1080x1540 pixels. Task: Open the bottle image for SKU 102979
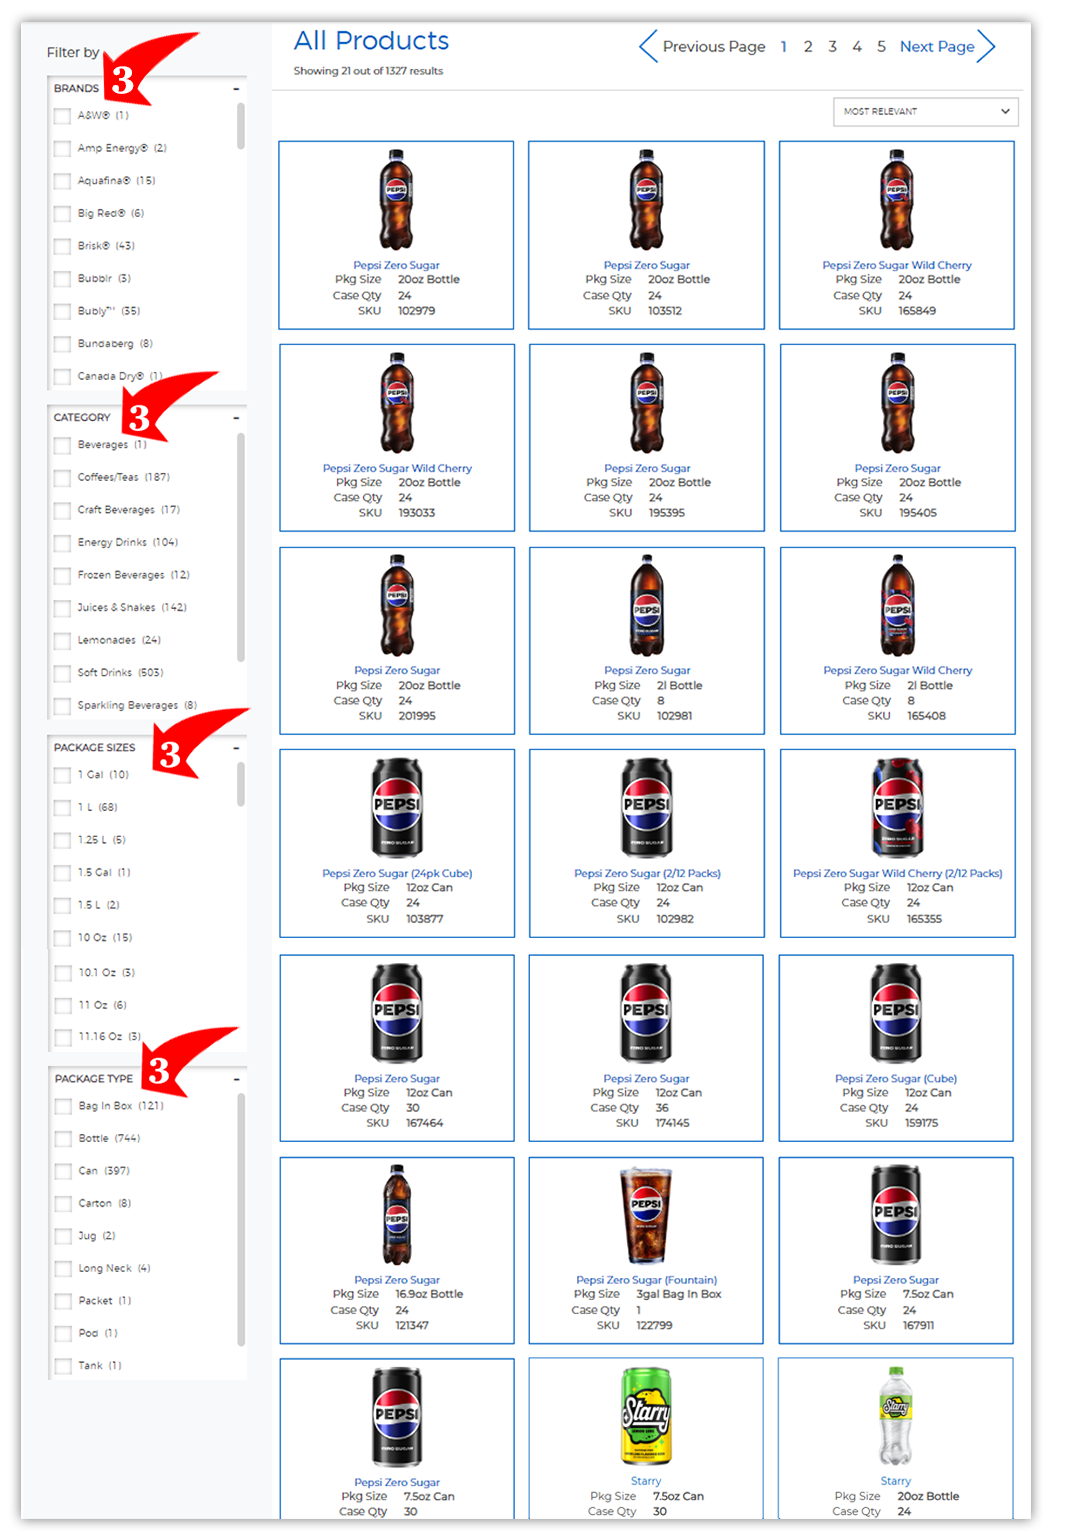[x=396, y=200]
